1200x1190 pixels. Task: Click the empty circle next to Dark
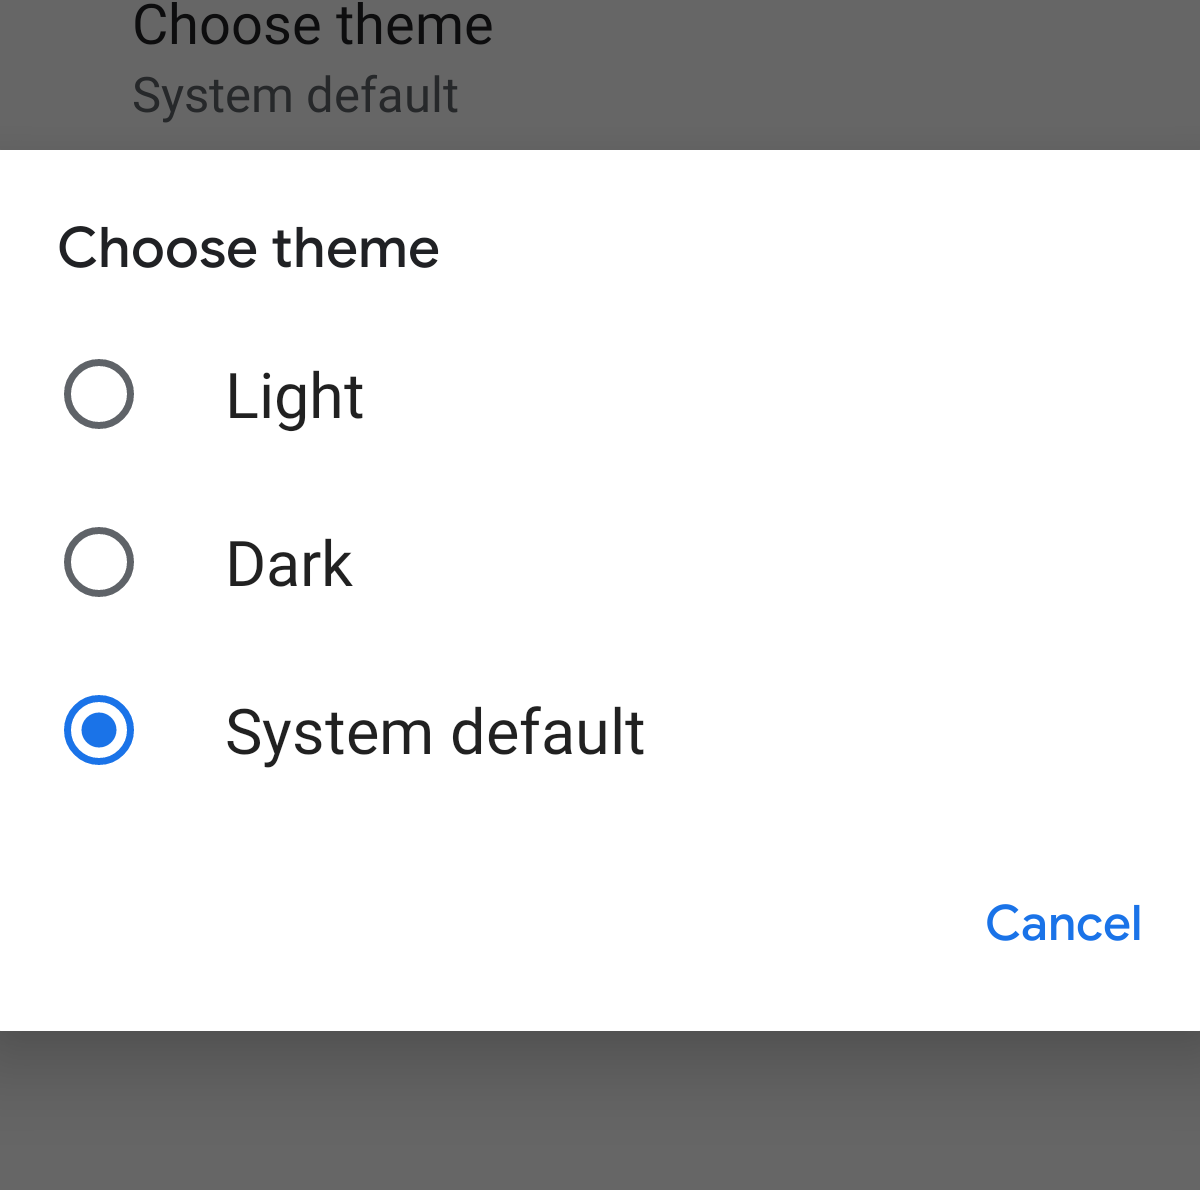click(x=99, y=562)
